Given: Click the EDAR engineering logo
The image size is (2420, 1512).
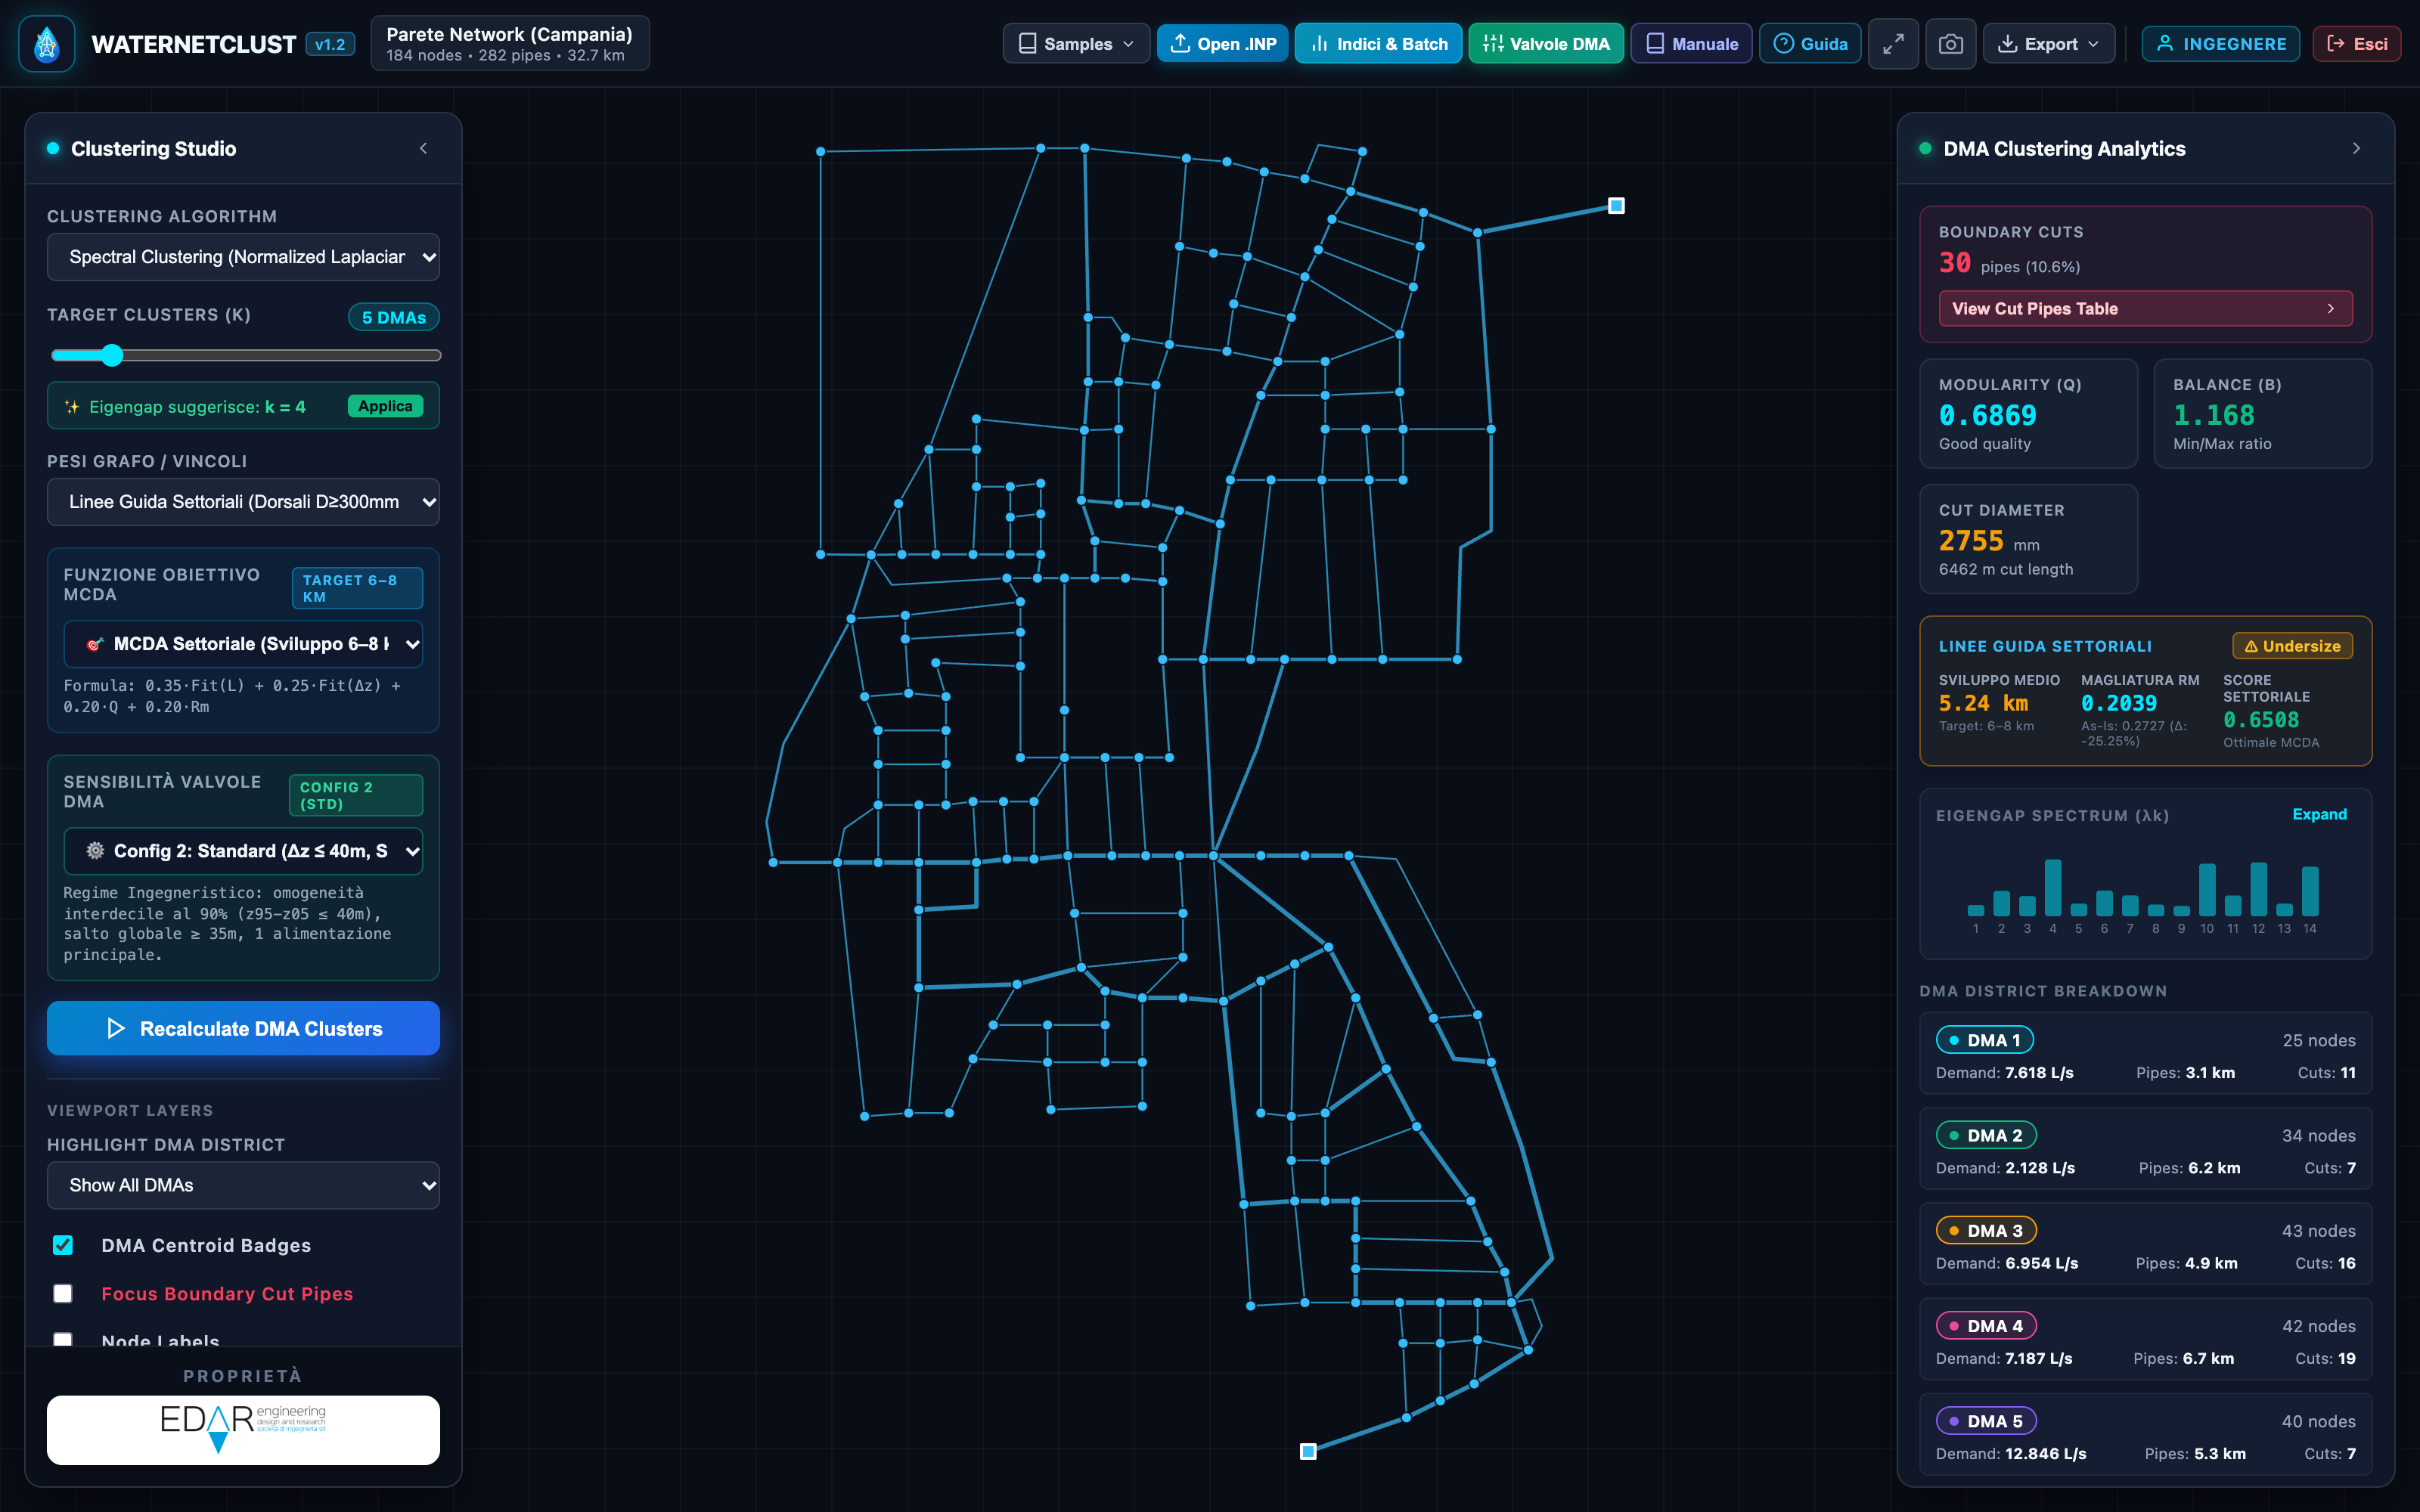Looking at the screenshot, I should coord(243,1429).
